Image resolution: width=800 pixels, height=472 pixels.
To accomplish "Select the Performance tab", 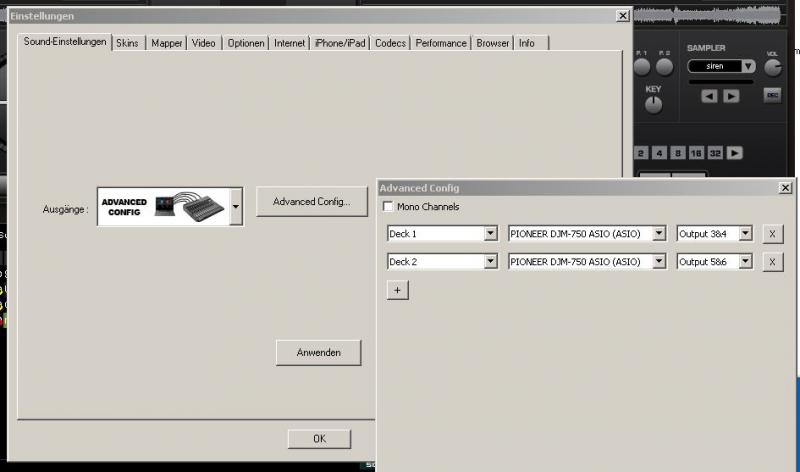I will pyautogui.click(x=441, y=43).
